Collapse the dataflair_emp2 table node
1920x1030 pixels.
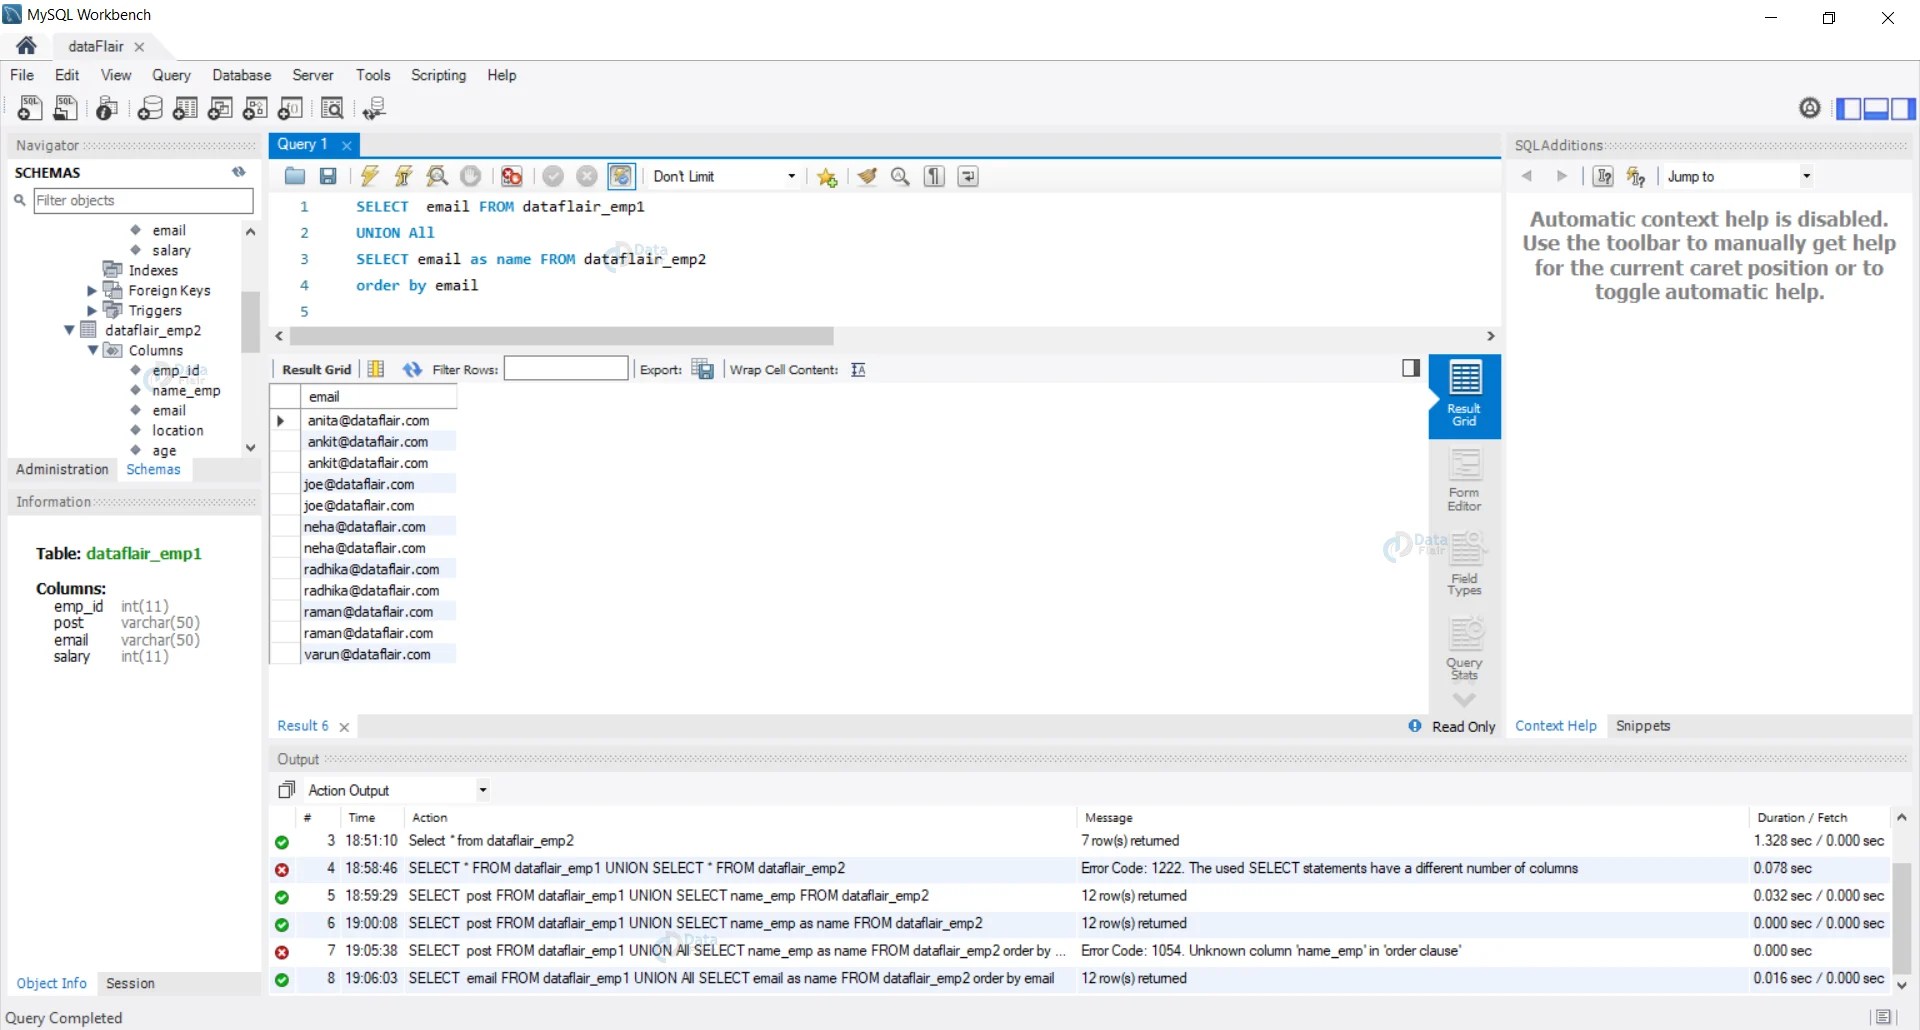69,330
